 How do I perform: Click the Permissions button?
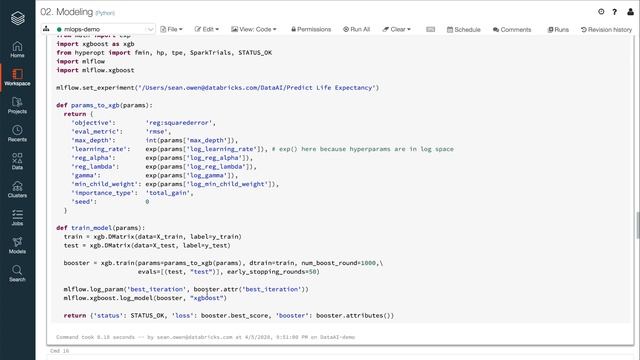click(x=311, y=29)
